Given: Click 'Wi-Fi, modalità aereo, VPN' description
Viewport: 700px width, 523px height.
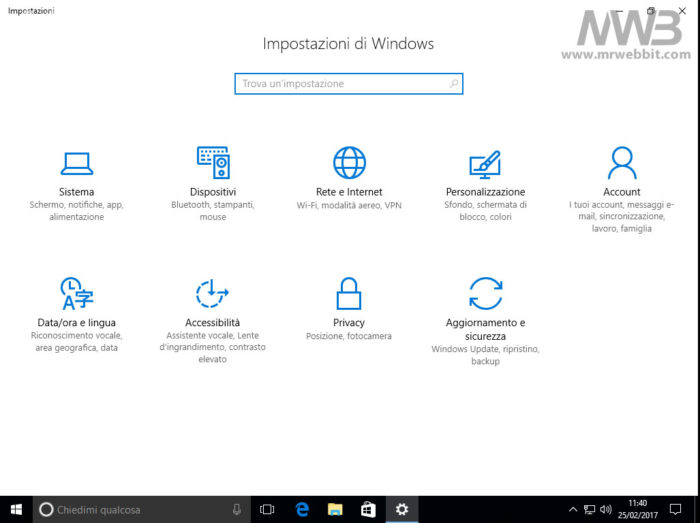Looking at the screenshot, I should pos(349,205).
